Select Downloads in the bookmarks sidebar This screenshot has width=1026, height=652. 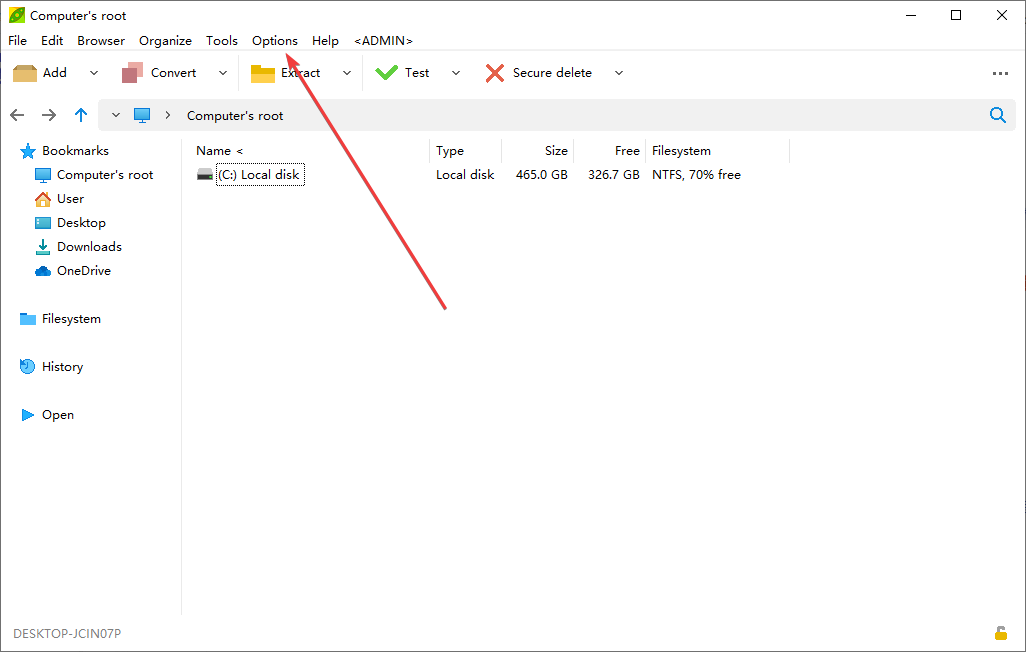click(x=89, y=247)
